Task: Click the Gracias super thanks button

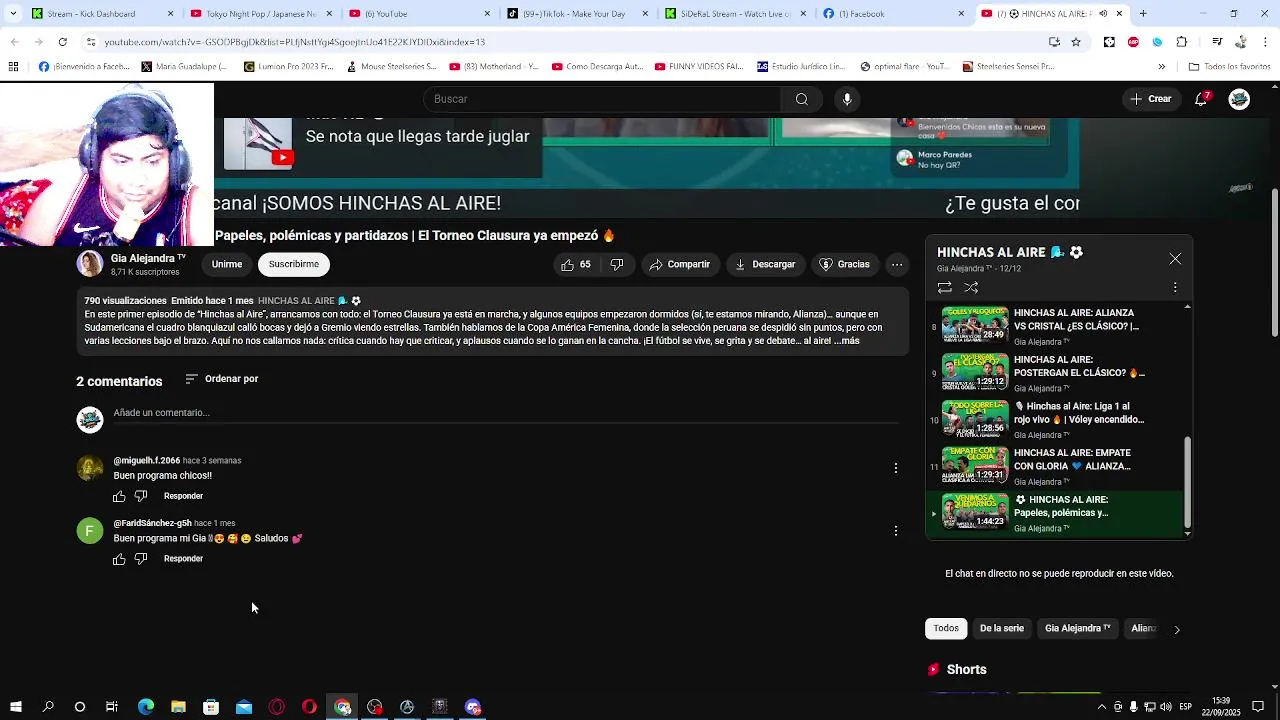Action: click(x=845, y=264)
